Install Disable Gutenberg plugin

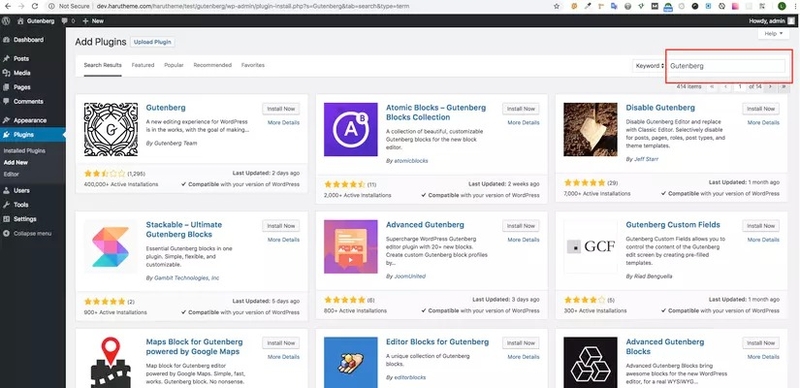[x=761, y=109]
